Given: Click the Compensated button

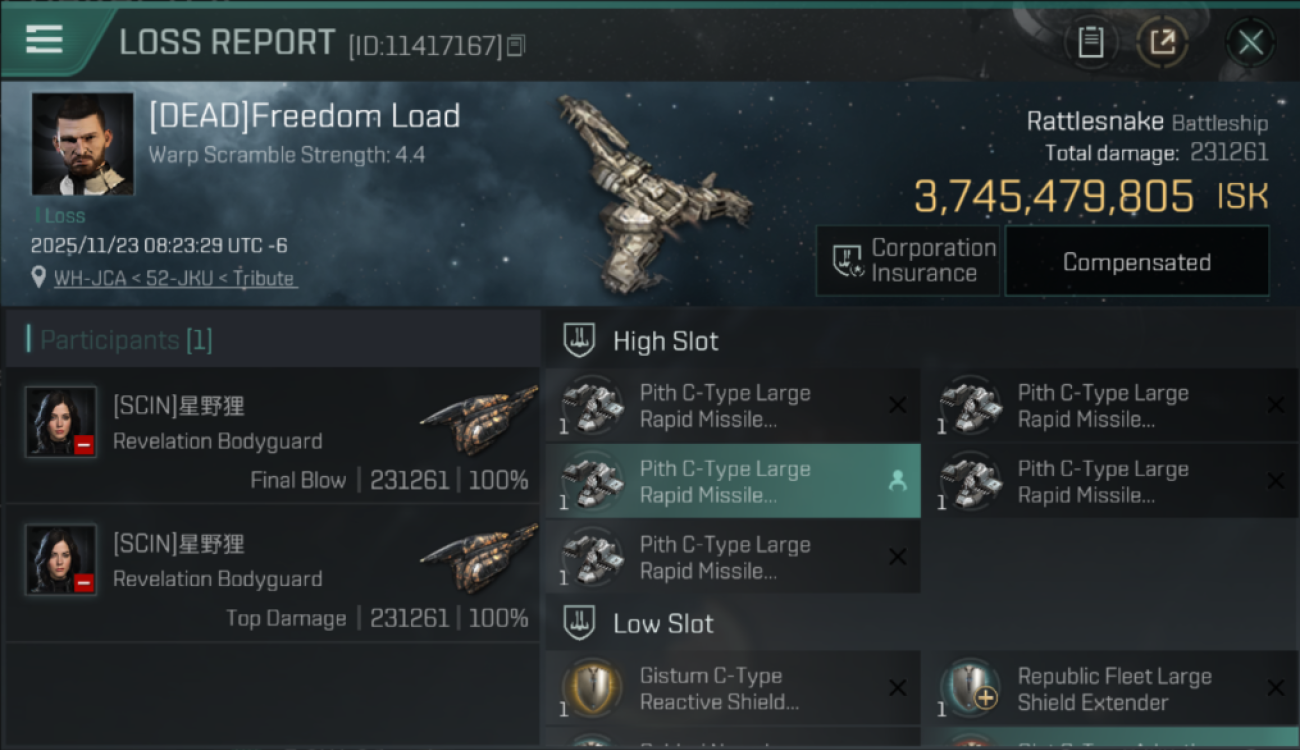Looking at the screenshot, I should click(x=1136, y=262).
